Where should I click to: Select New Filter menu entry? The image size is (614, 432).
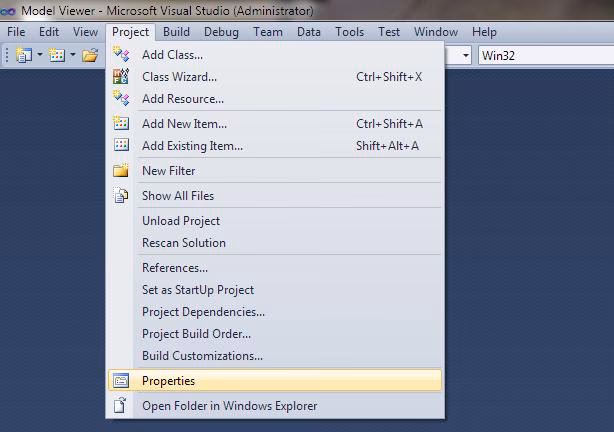[x=275, y=170]
